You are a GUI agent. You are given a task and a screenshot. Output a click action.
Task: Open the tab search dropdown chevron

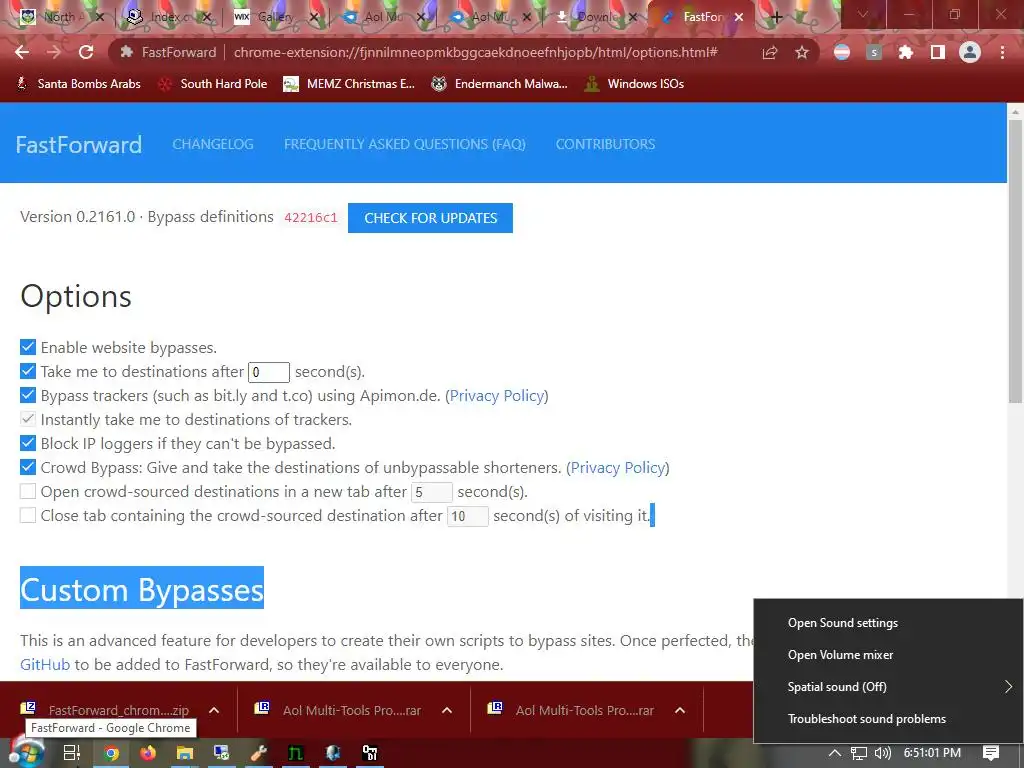[863, 14]
